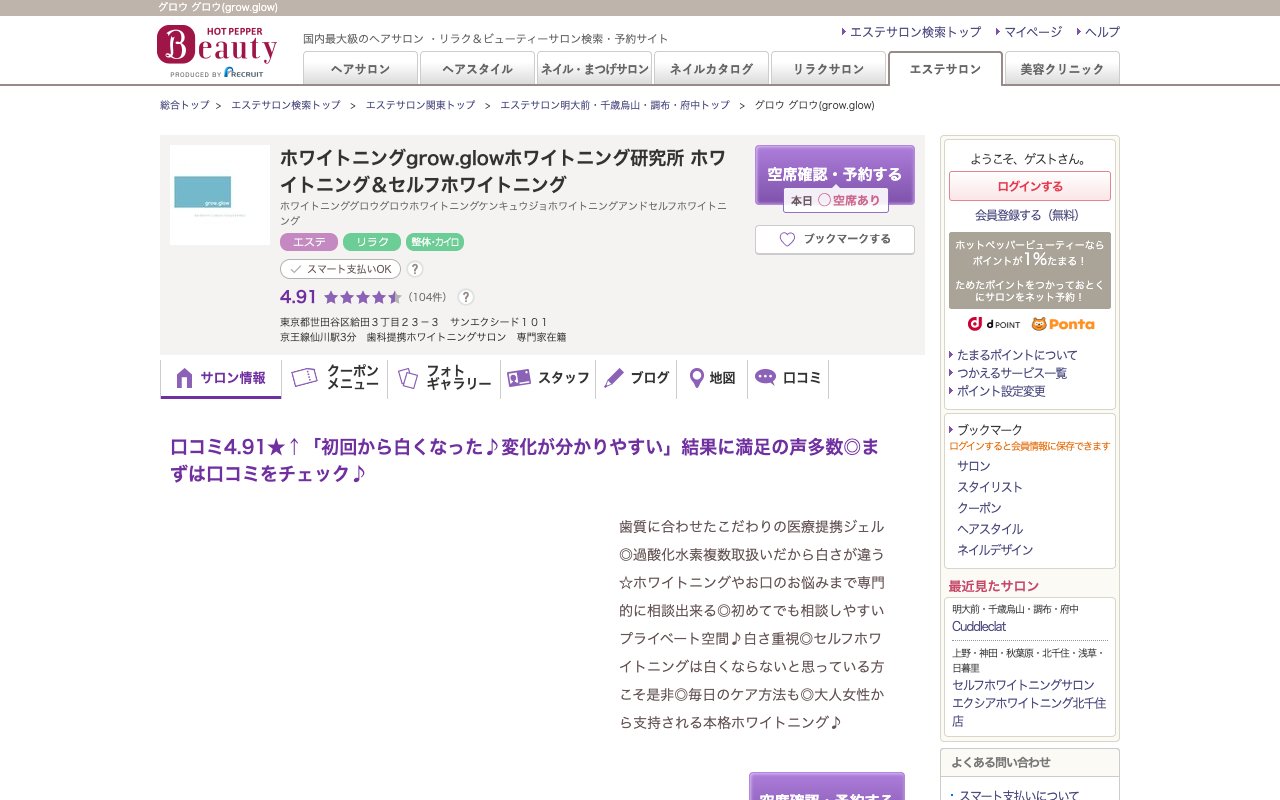Open the Cuddleclat recently viewed salon link
The height and width of the screenshot is (800, 1280).
[x=978, y=626]
